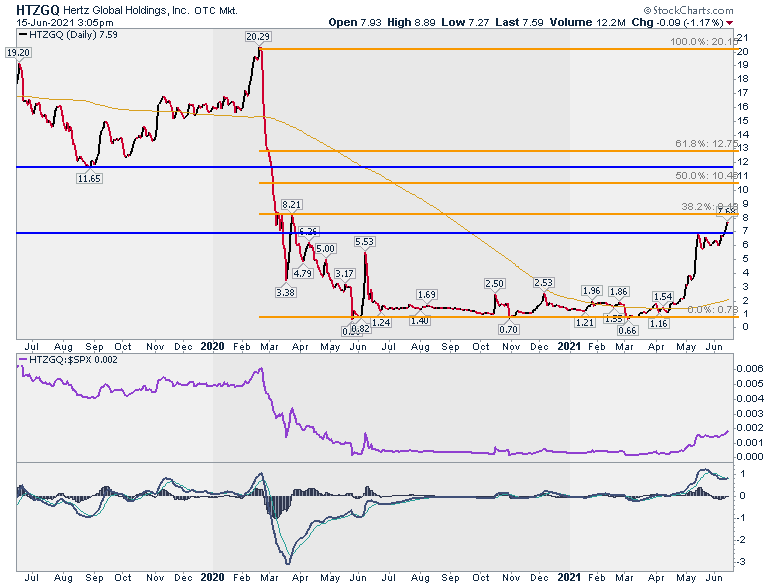Click the date stamp '15-Jun-2021 3:05pm'
The height and width of the screenshot is (586, 780).
pyautogui.click(x=65, y=22)
